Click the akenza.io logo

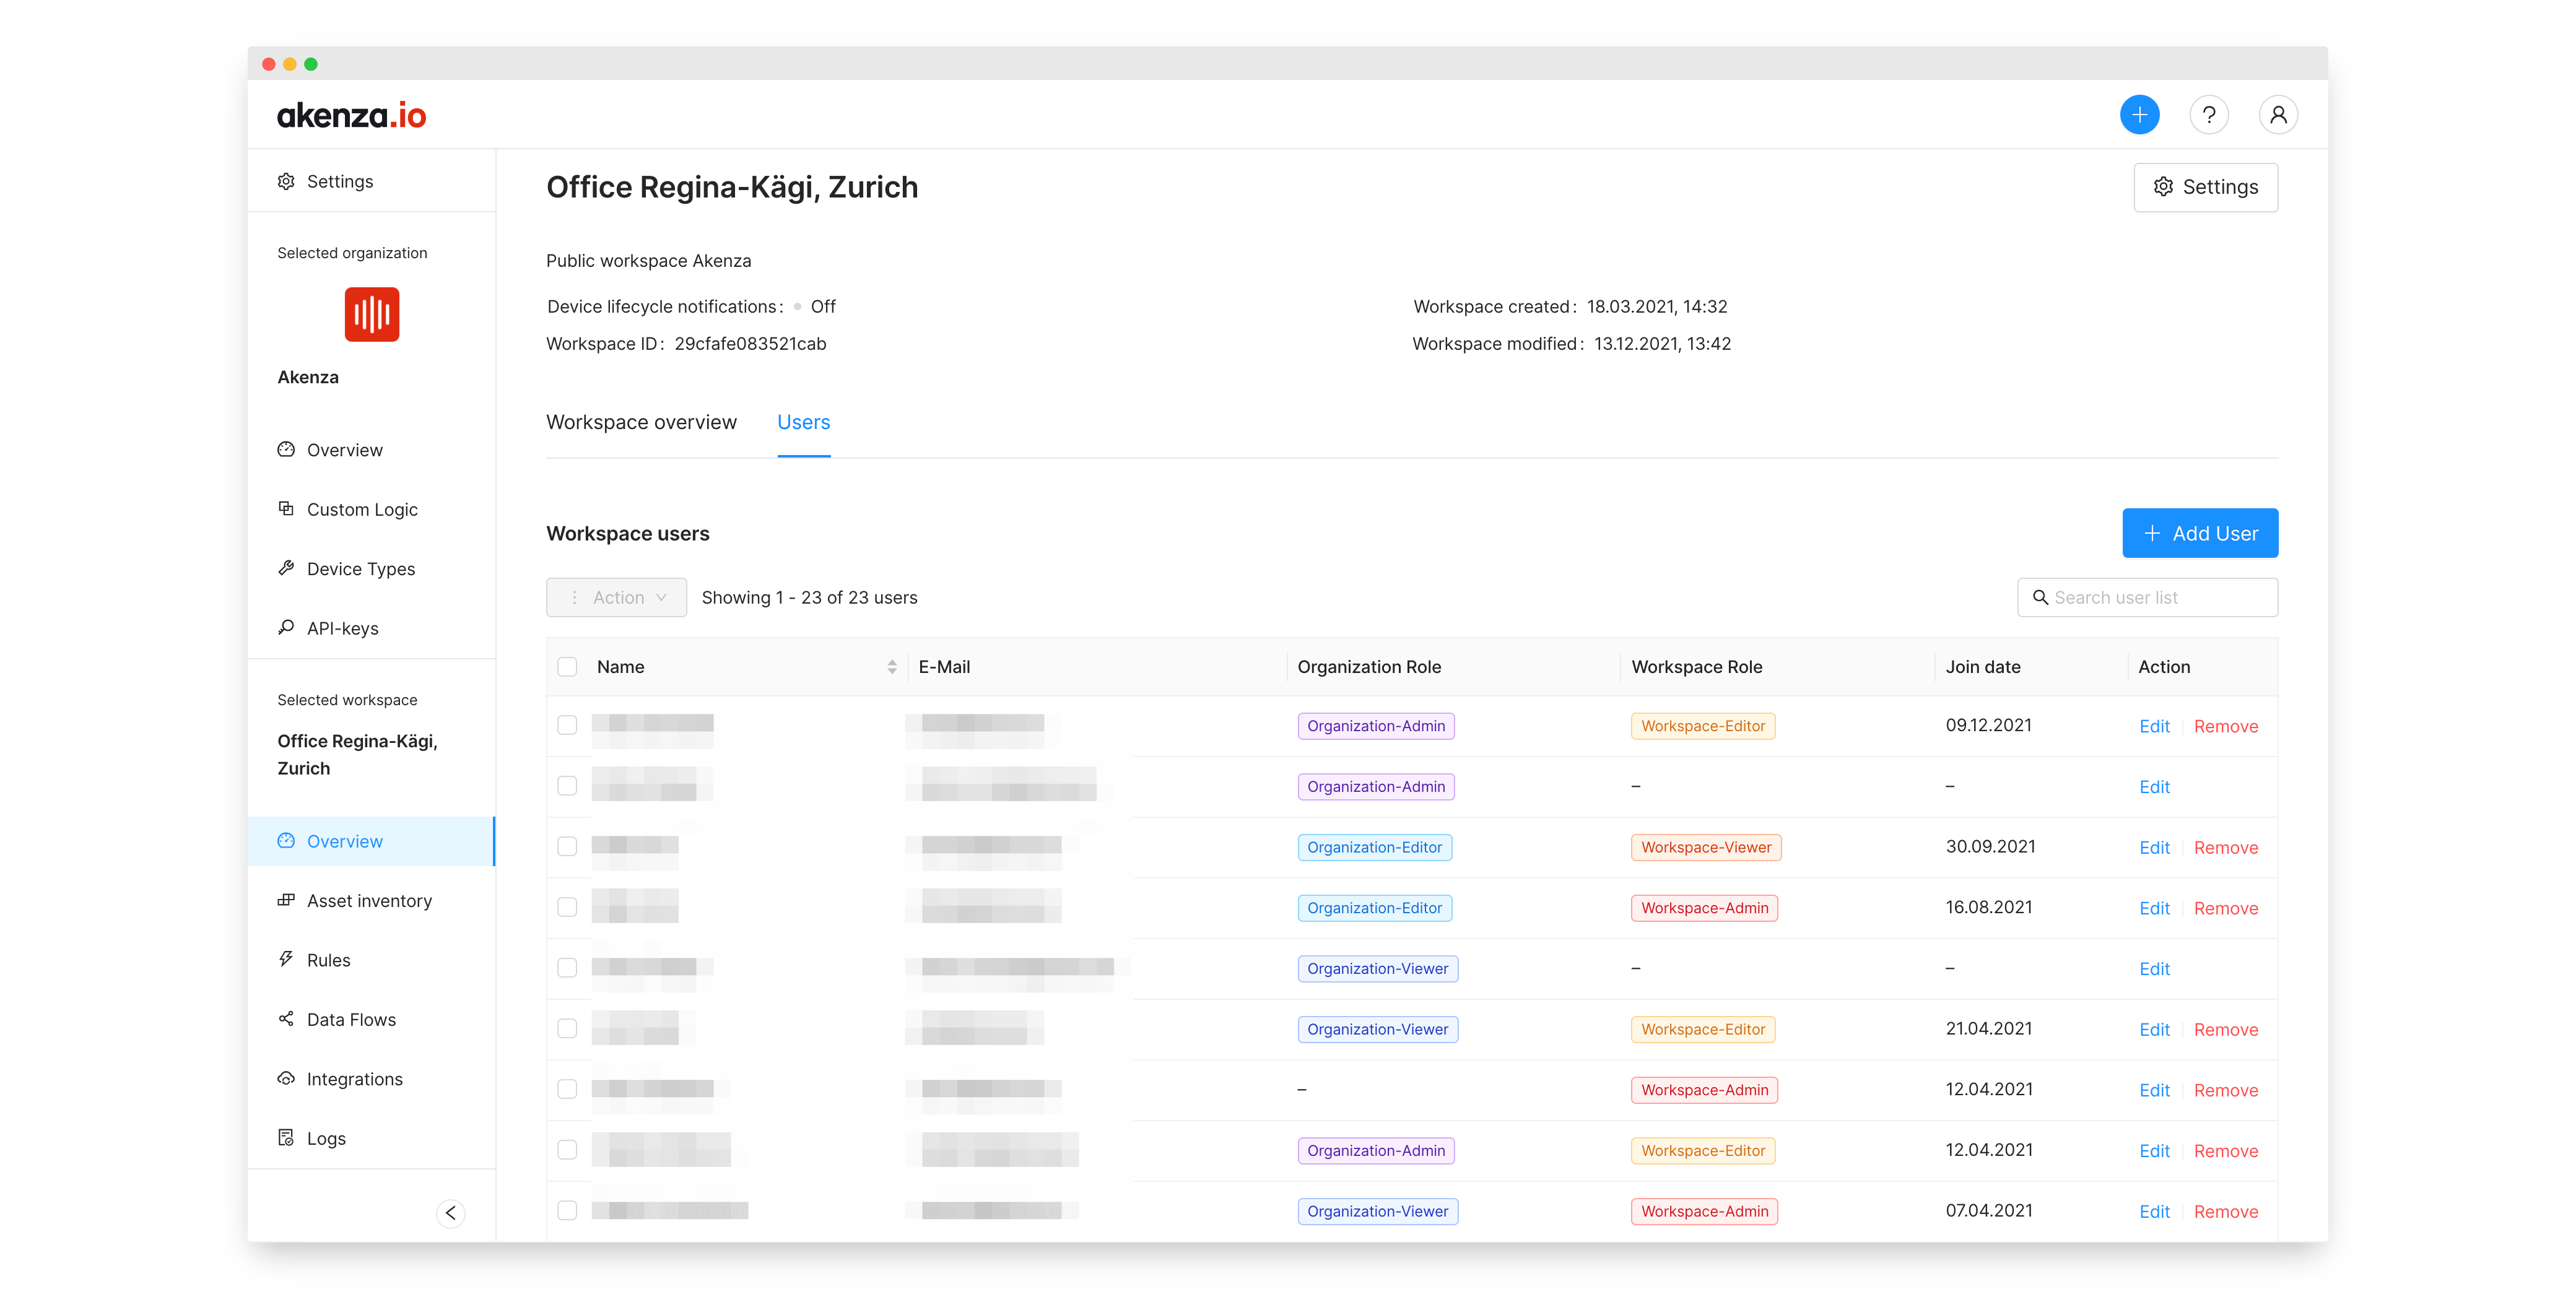[351, 115]
